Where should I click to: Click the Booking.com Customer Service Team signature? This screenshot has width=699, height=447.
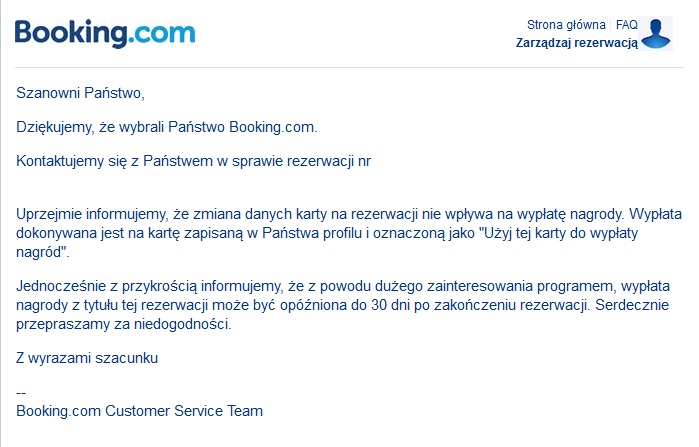(x=140, y=410)
